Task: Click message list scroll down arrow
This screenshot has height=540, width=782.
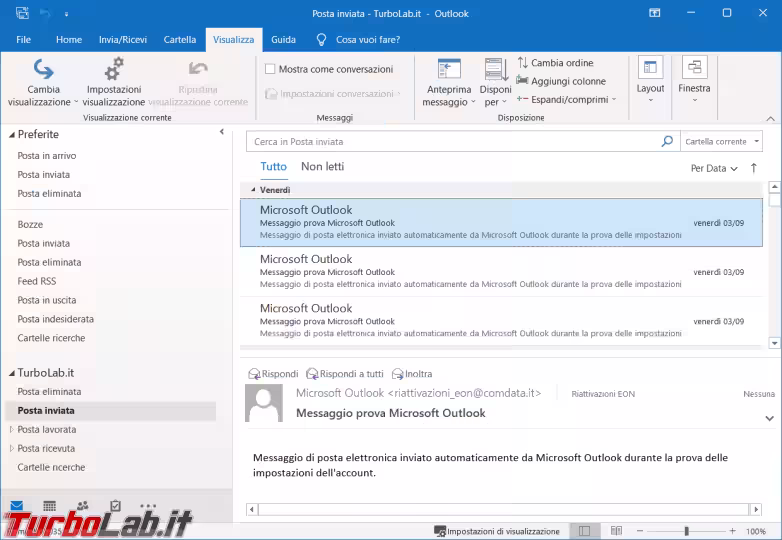Action: point(774,343)
